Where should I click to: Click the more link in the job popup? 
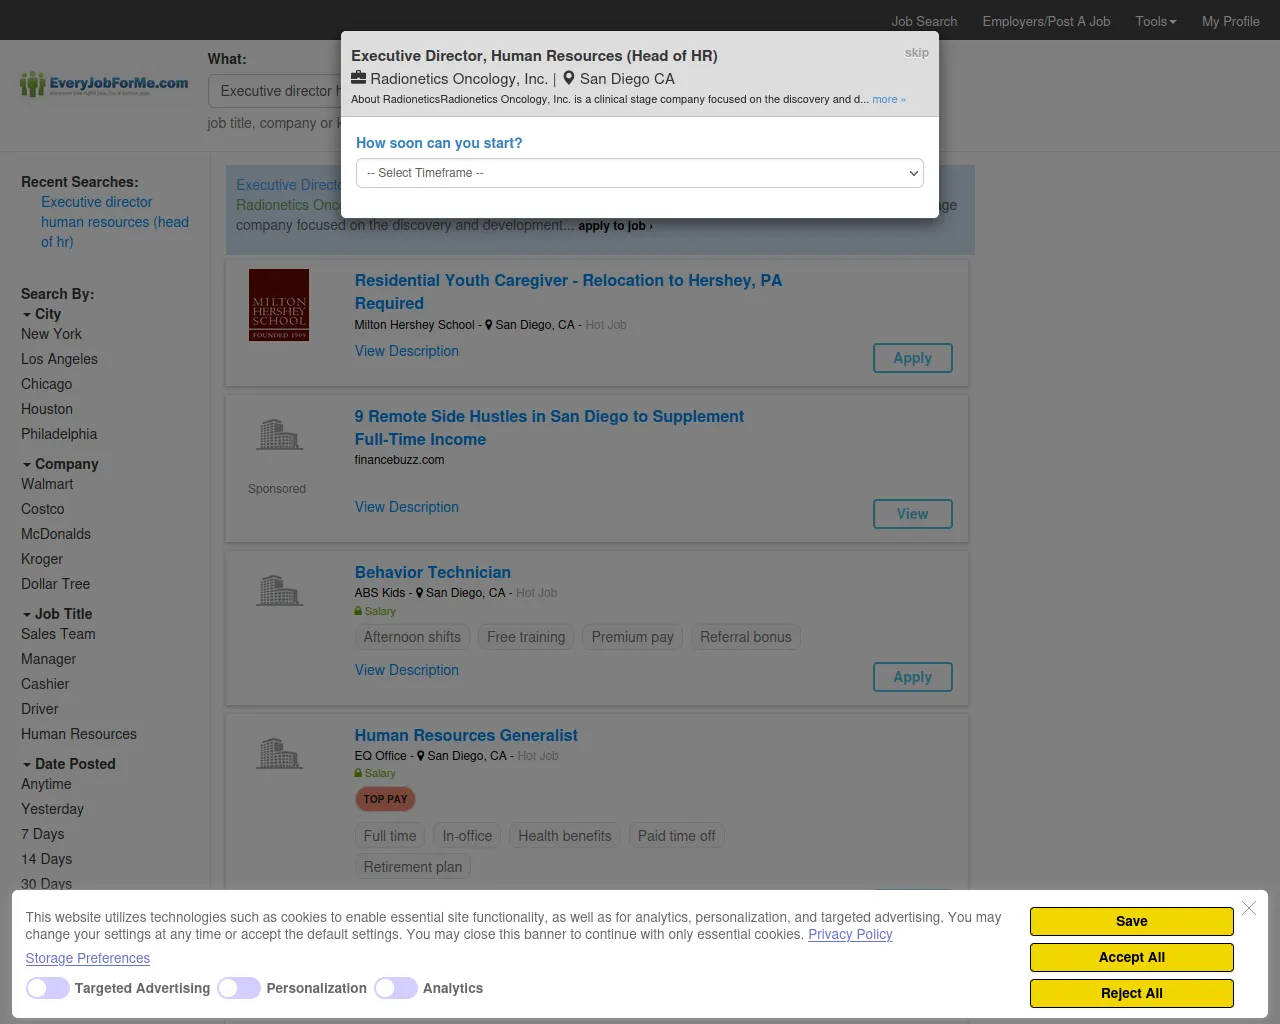889,100
